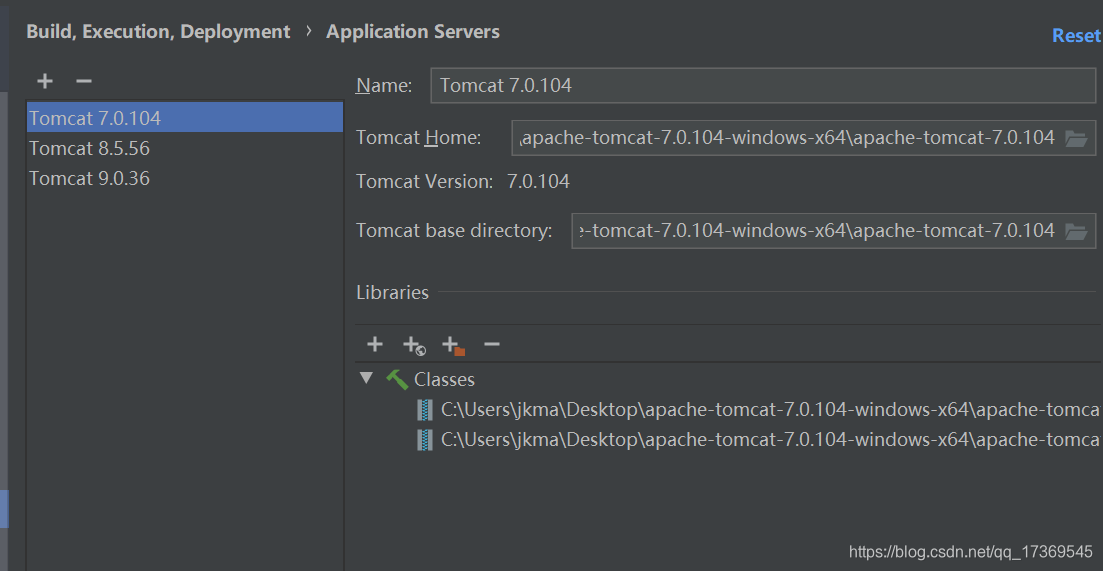Screen dimensions: 1103x571
Task: Click the Reset link
Action: (x=1076, y=36)
